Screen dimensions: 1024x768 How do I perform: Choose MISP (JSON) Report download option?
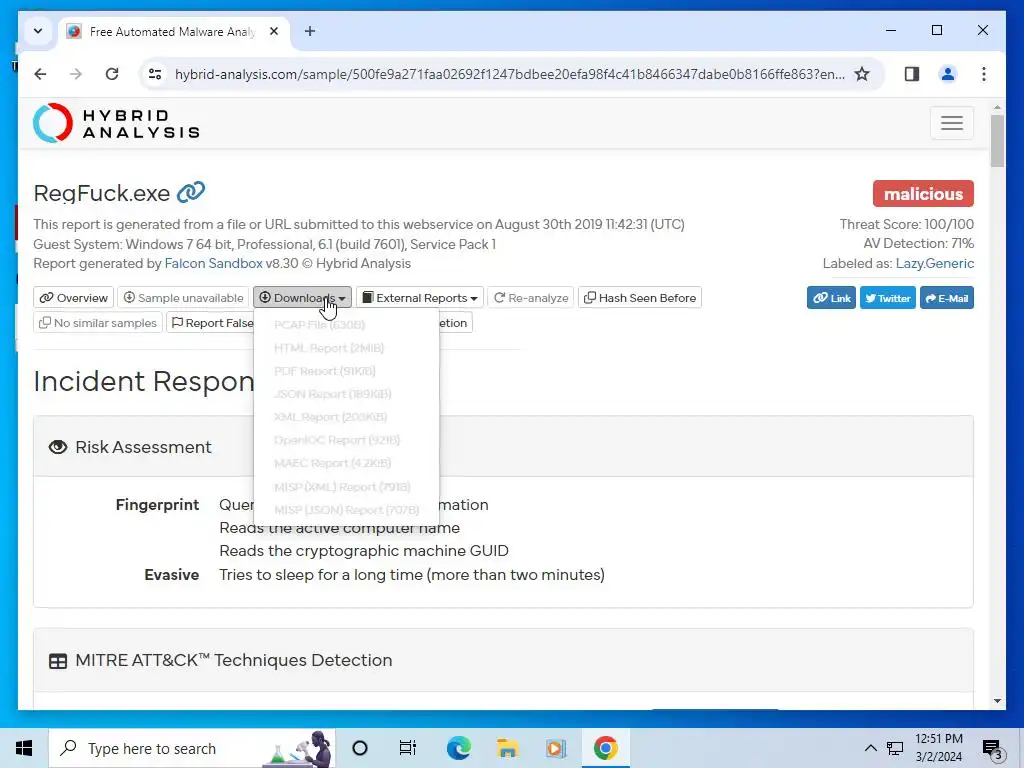click(346, 510)
